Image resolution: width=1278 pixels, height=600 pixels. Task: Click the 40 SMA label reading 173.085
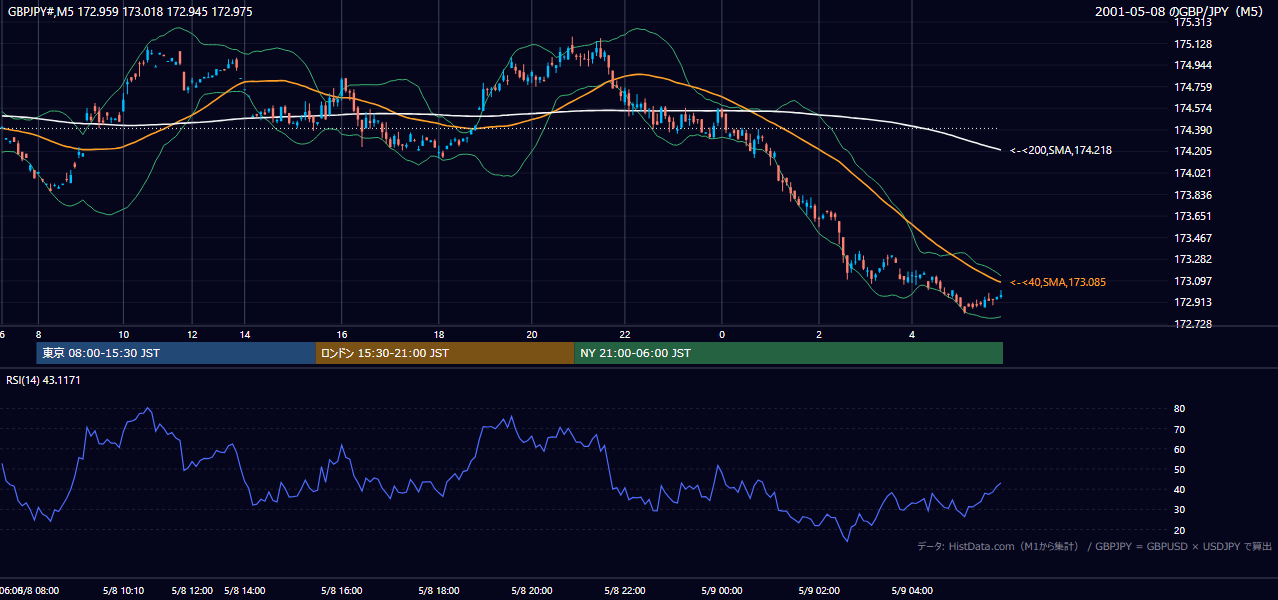1058,283
